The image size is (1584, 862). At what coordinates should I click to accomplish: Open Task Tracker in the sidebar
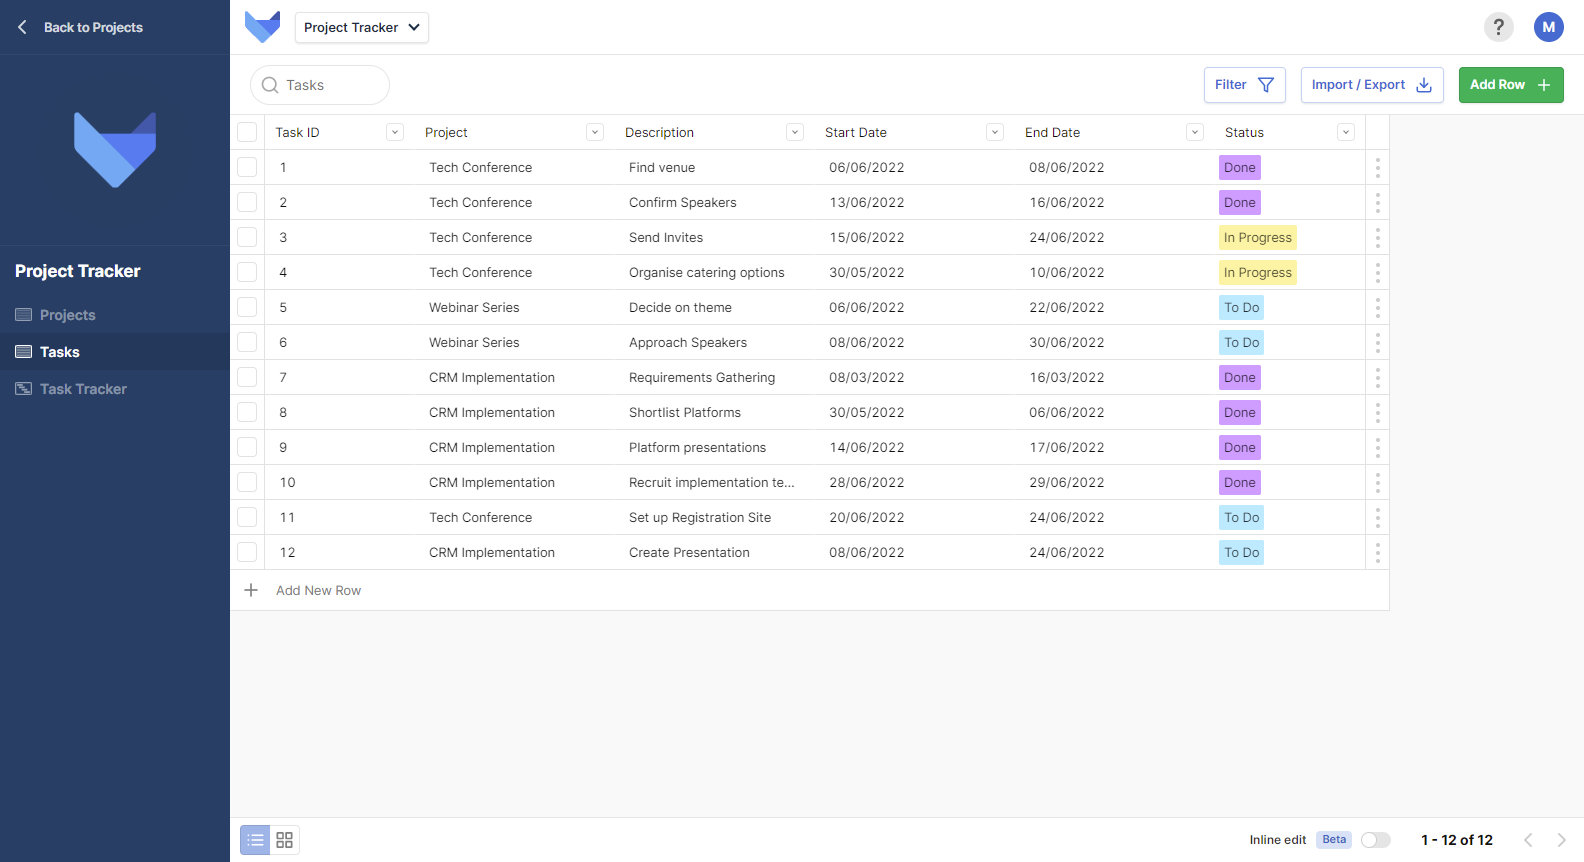(x=115, y=389)
